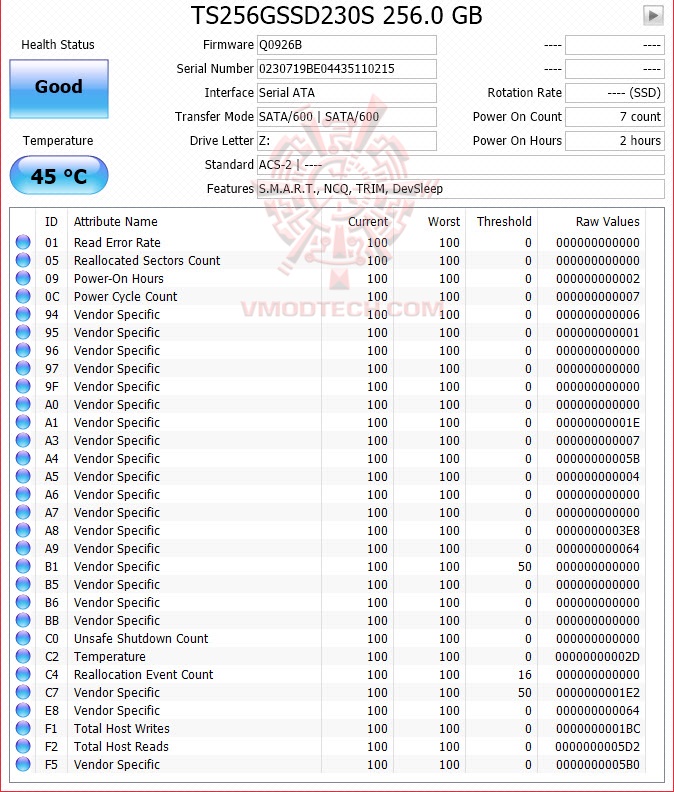Select the Reallocation Event Count name
The height and width of the screenshot is (792, 674).
(143, 674)
